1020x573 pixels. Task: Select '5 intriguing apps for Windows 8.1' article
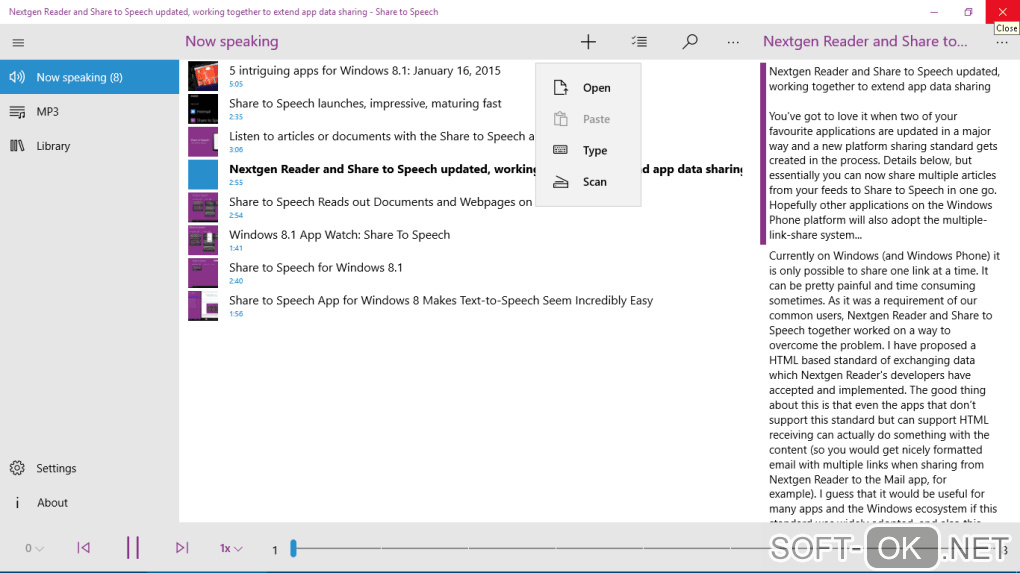coord(365,70)
